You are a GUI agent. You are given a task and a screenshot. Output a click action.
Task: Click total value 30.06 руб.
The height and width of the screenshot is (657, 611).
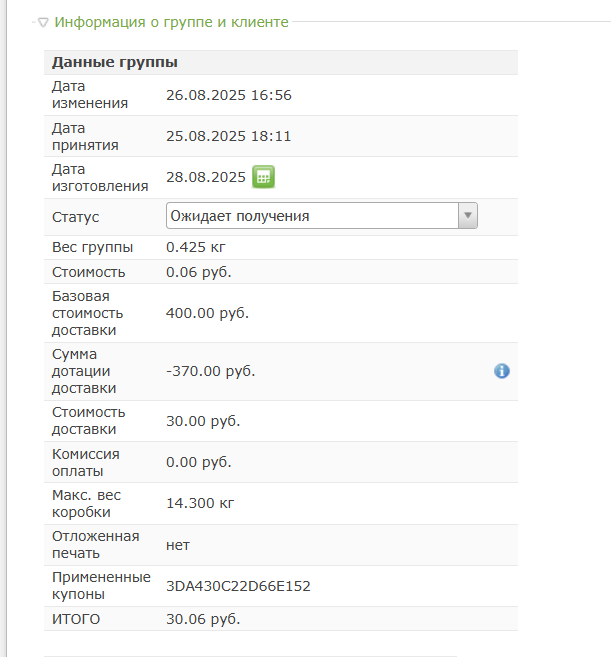click(203, 619)
